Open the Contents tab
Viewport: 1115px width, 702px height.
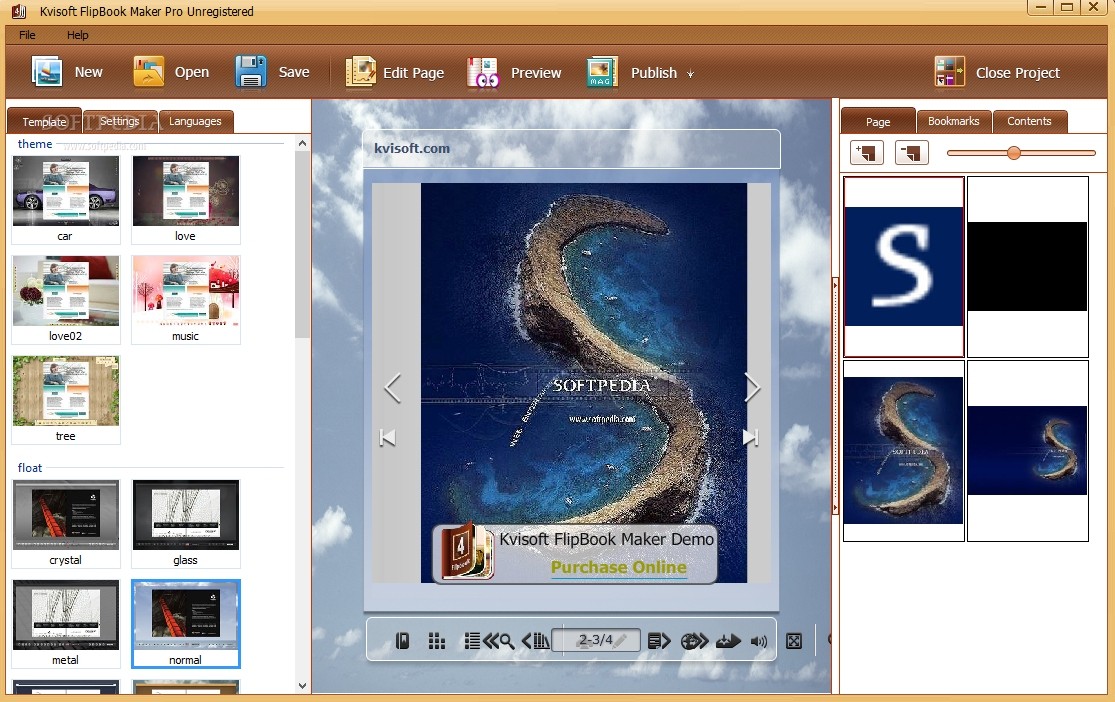pos(1029,121)
